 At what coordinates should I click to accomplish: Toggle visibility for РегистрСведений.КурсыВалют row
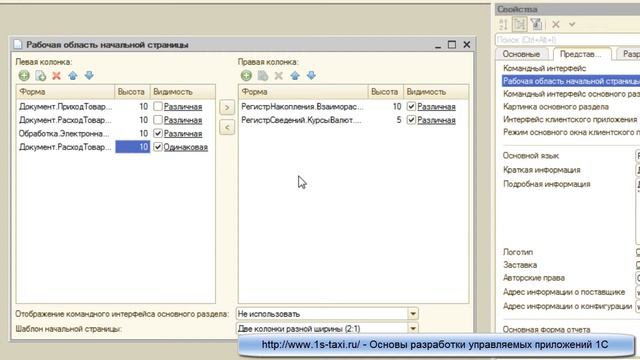coord(411,120)
